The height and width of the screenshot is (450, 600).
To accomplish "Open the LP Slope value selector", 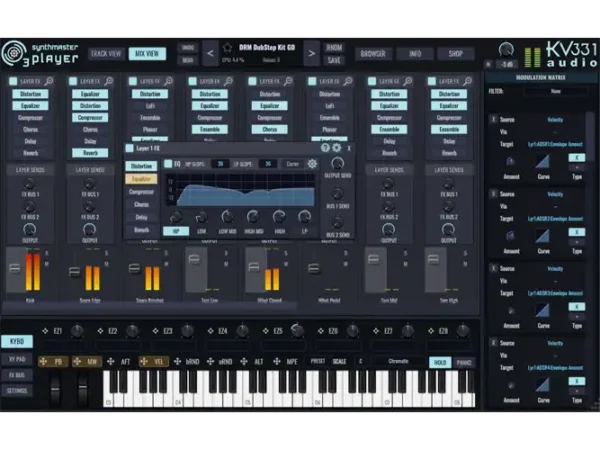I will pyautogui.click(x=268, y=164).
